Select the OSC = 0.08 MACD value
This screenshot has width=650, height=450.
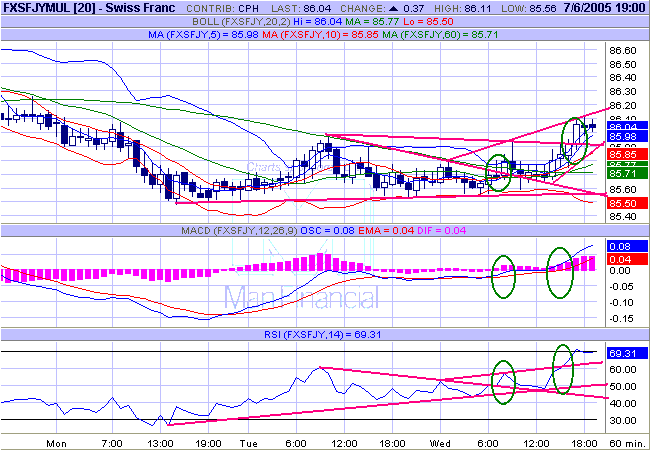327,231
